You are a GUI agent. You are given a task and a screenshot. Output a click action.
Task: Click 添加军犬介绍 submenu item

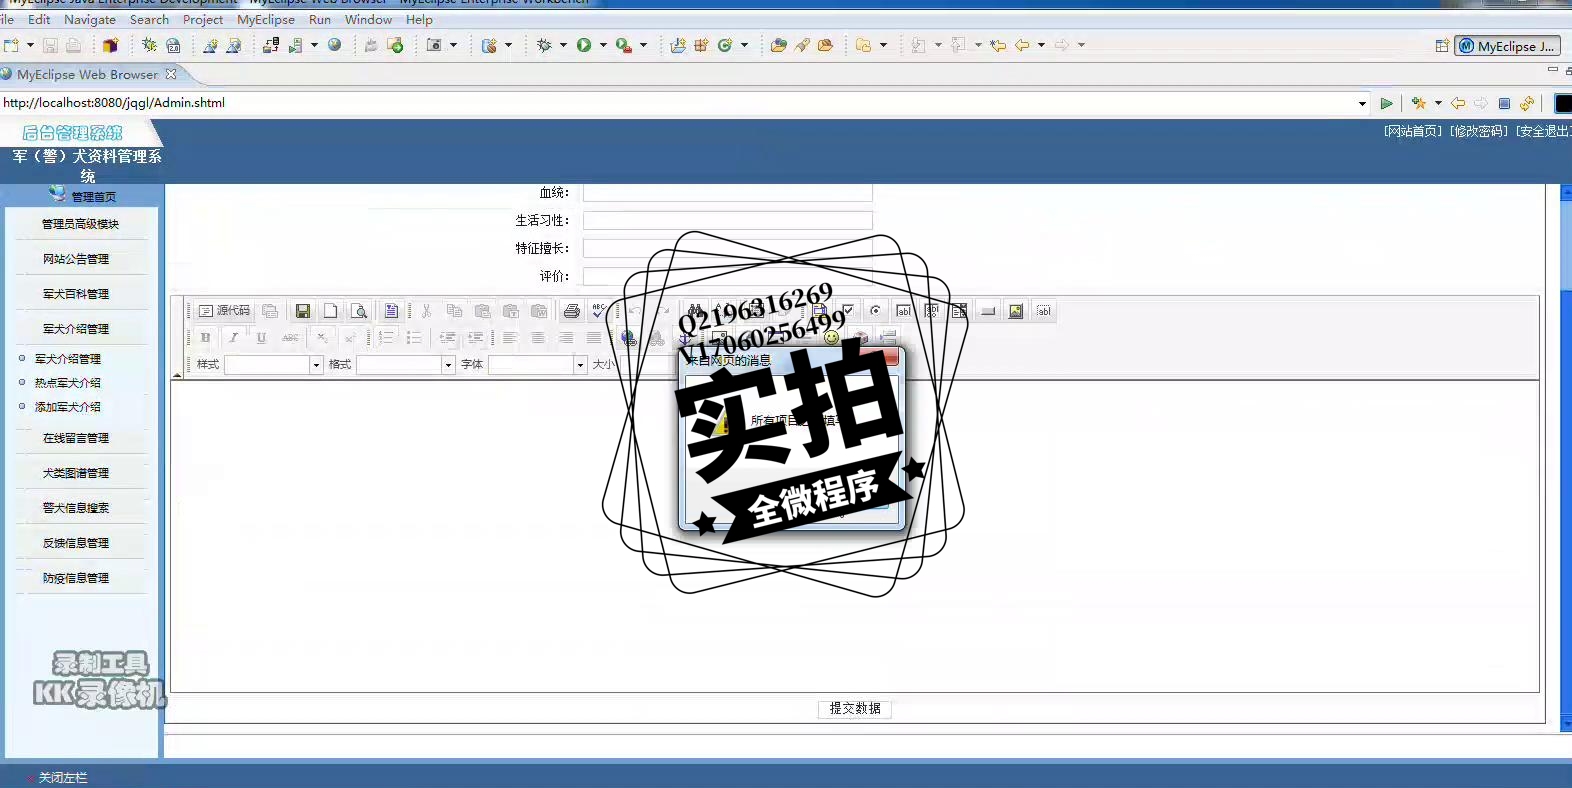(68, 407)
